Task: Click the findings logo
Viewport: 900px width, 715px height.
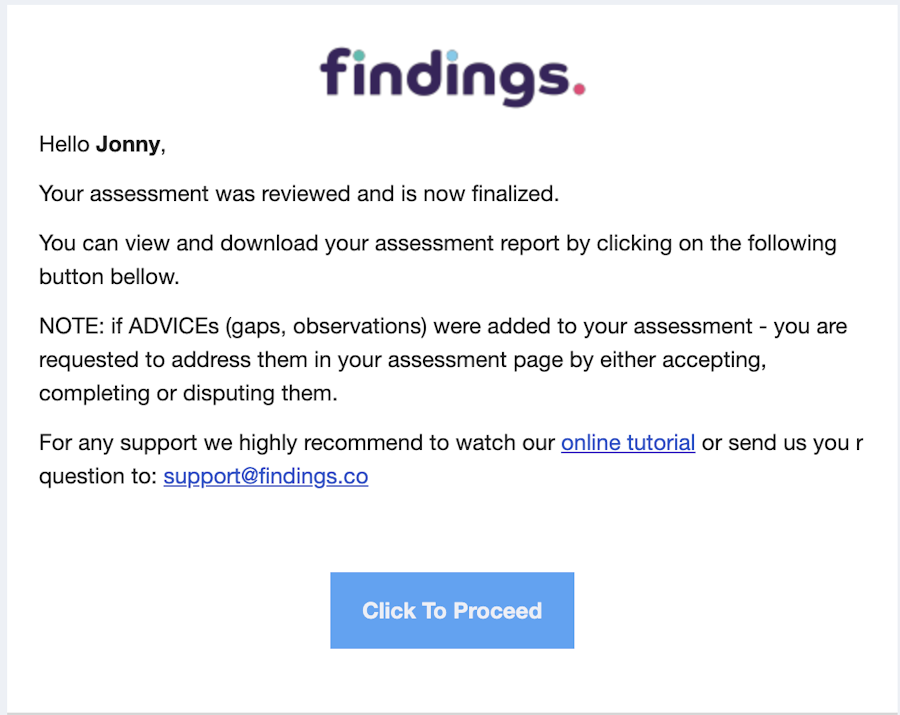Action: [x=452, y=75]
